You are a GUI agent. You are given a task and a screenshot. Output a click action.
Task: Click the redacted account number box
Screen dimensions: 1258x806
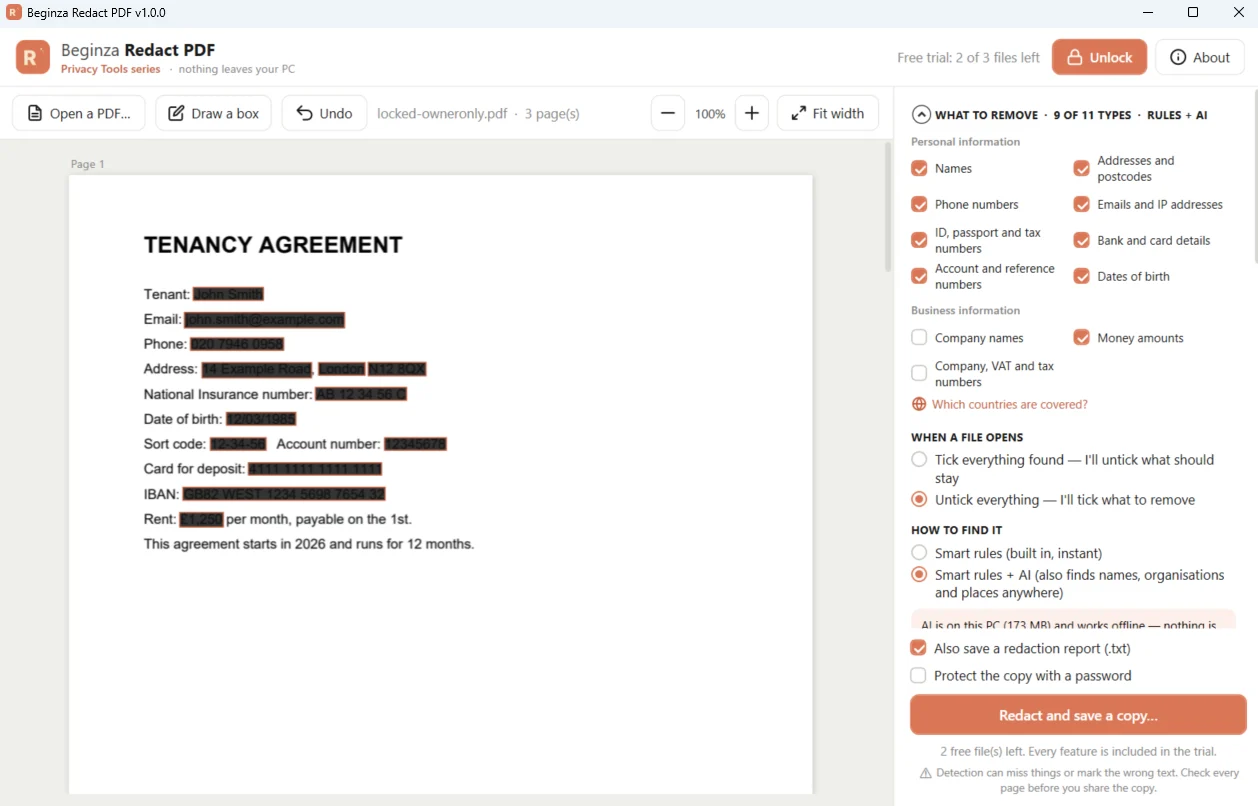415,444
